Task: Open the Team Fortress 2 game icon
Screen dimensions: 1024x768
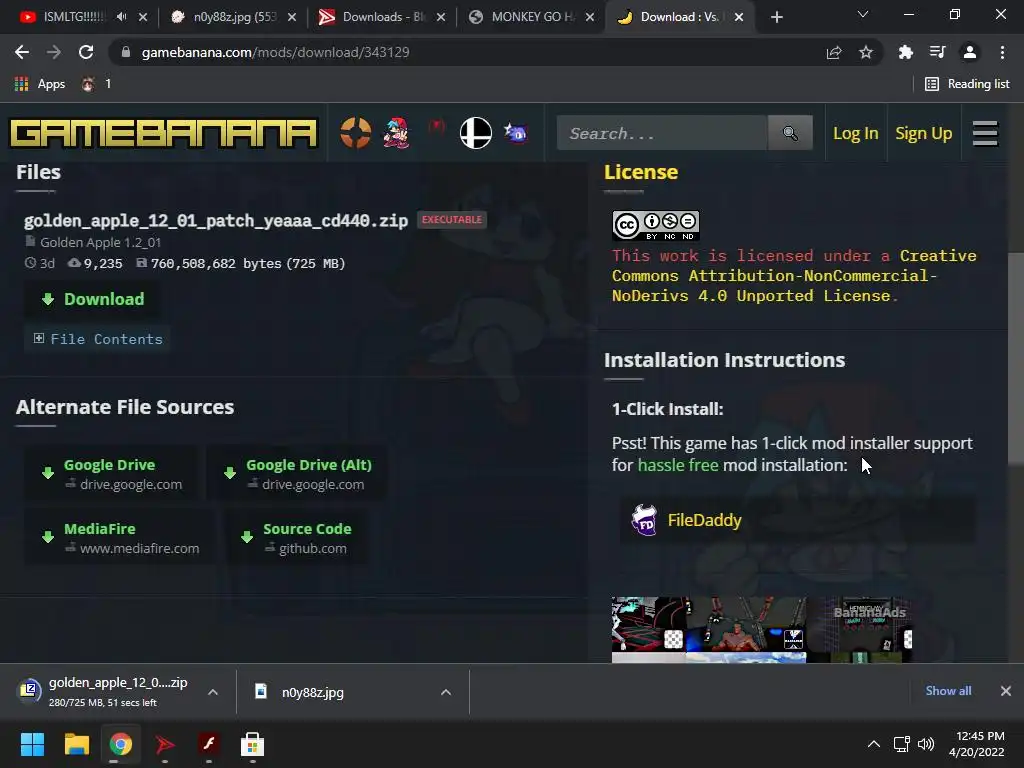Action: tap(355, 133)
